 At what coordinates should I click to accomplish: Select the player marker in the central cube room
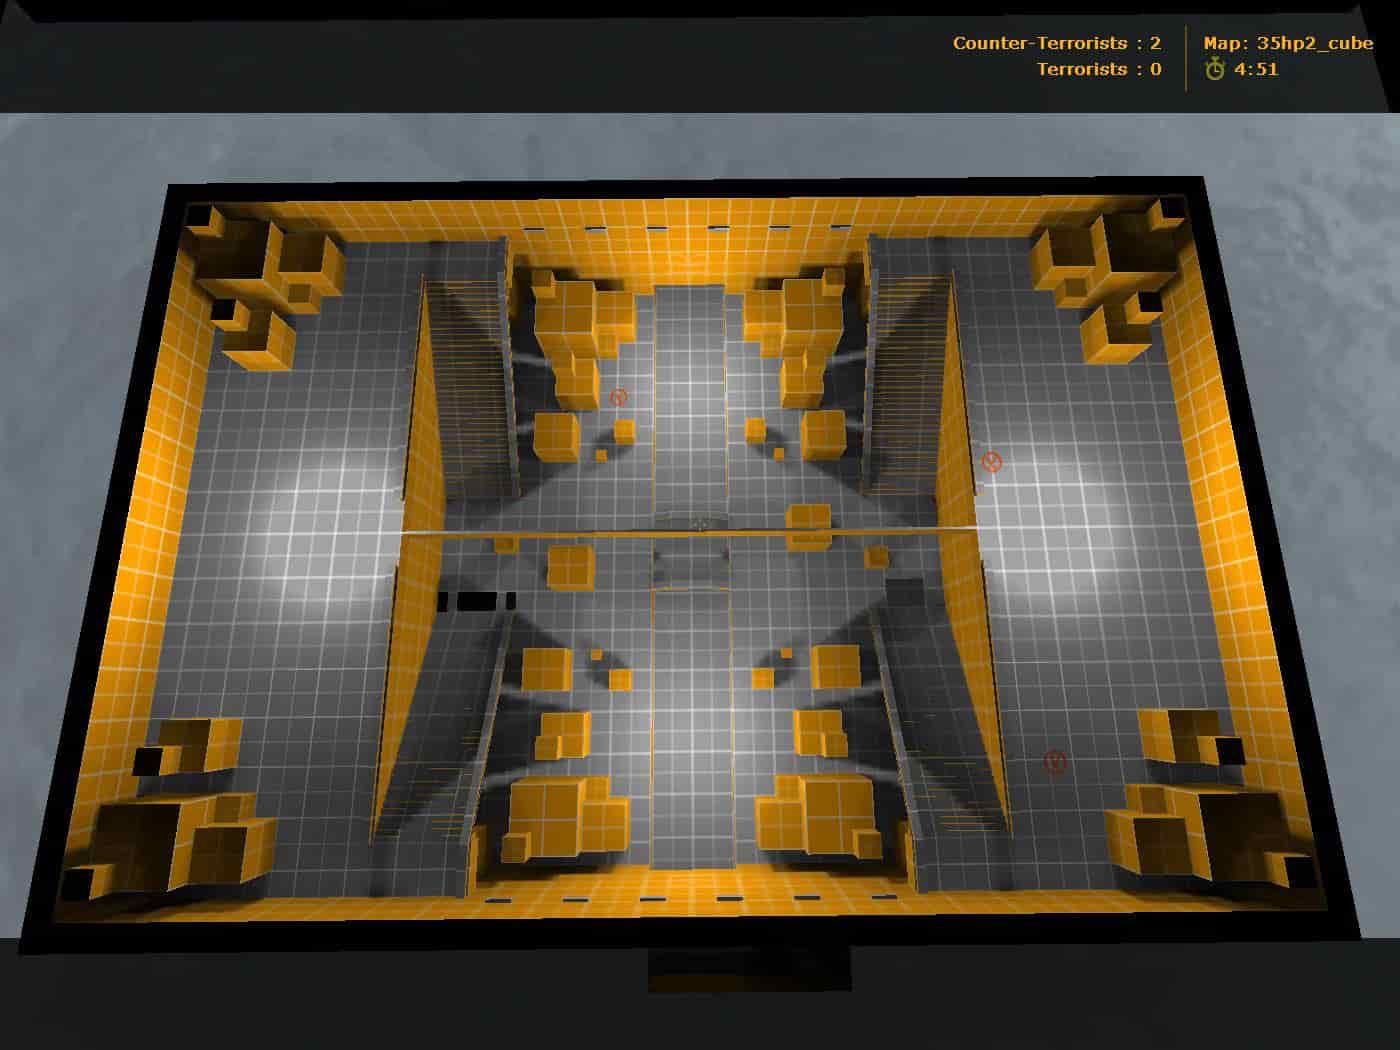point(619,398)
